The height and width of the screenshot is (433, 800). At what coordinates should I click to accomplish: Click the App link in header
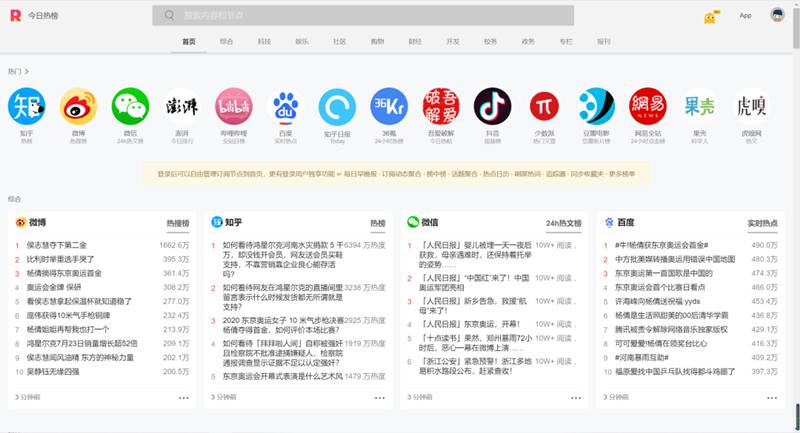coord(745,16)
